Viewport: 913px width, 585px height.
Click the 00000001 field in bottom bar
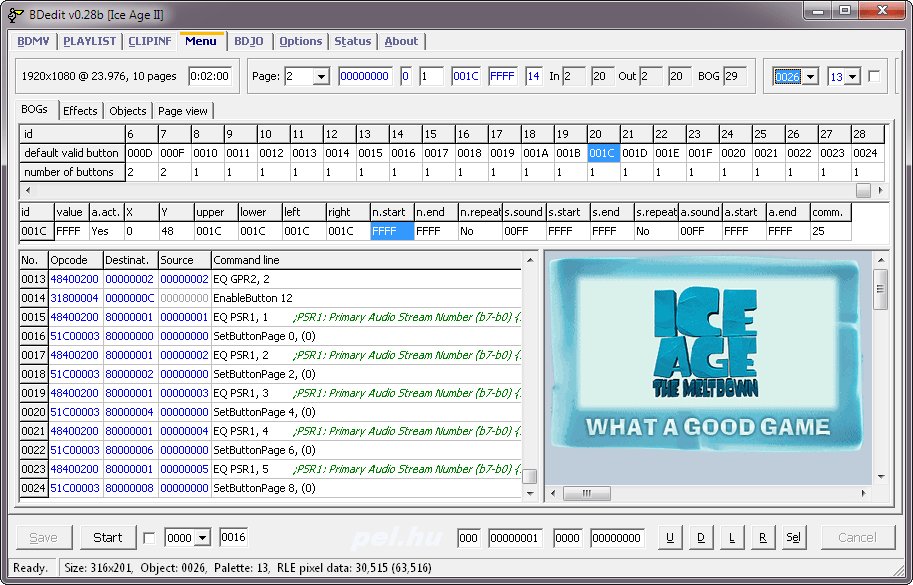(x=515, y=538)
